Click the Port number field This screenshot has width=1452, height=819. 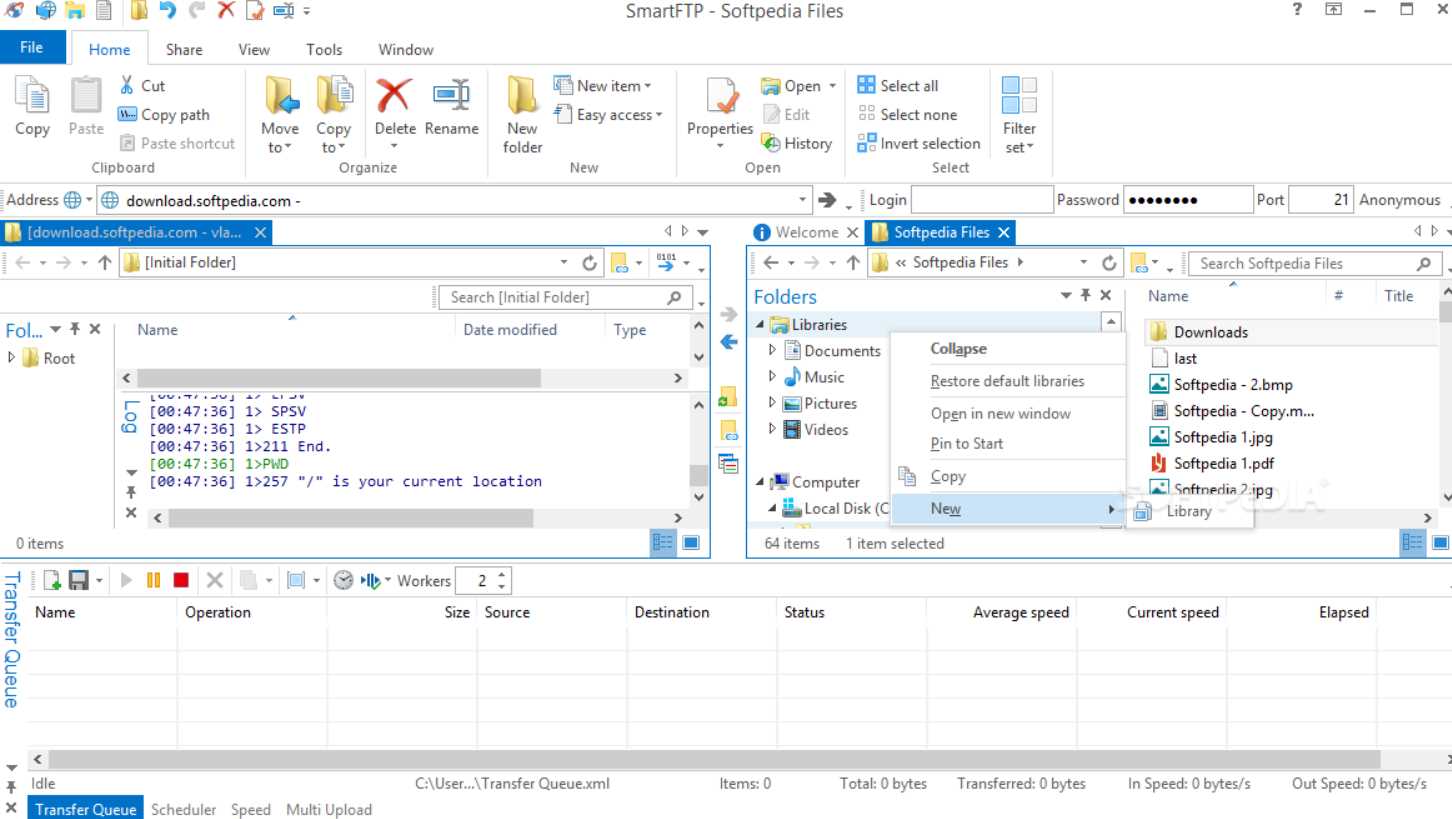click(1321, 200)
